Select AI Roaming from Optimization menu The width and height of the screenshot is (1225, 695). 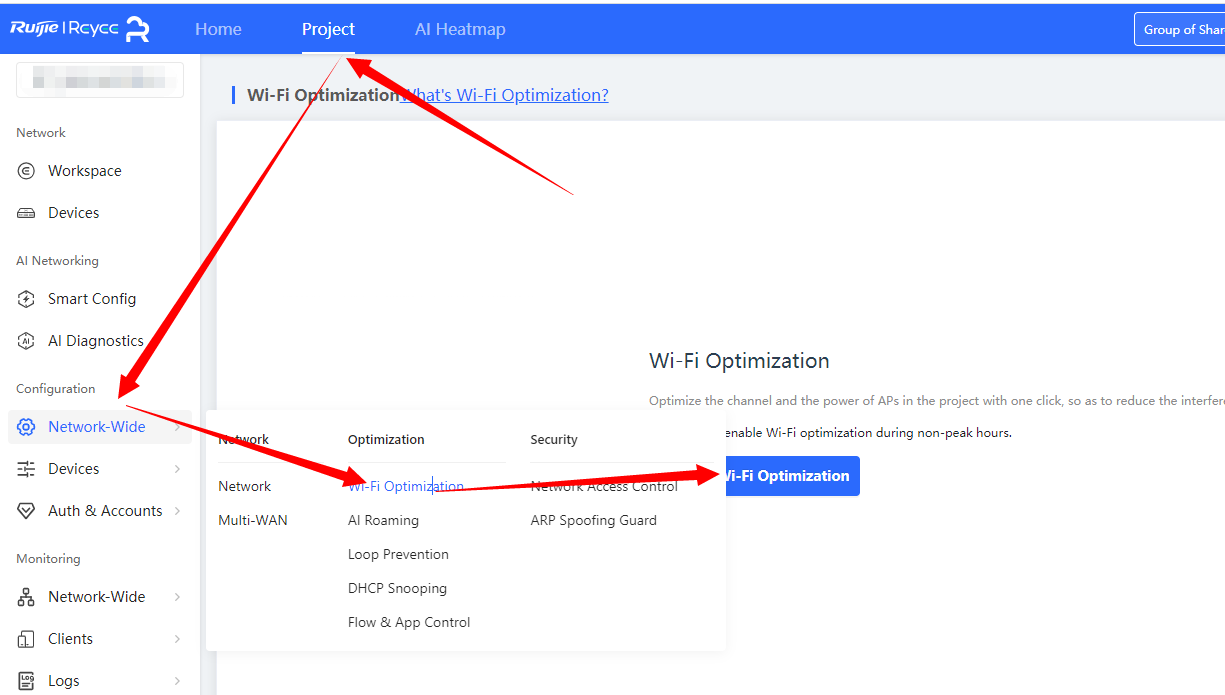coord(383,520)
